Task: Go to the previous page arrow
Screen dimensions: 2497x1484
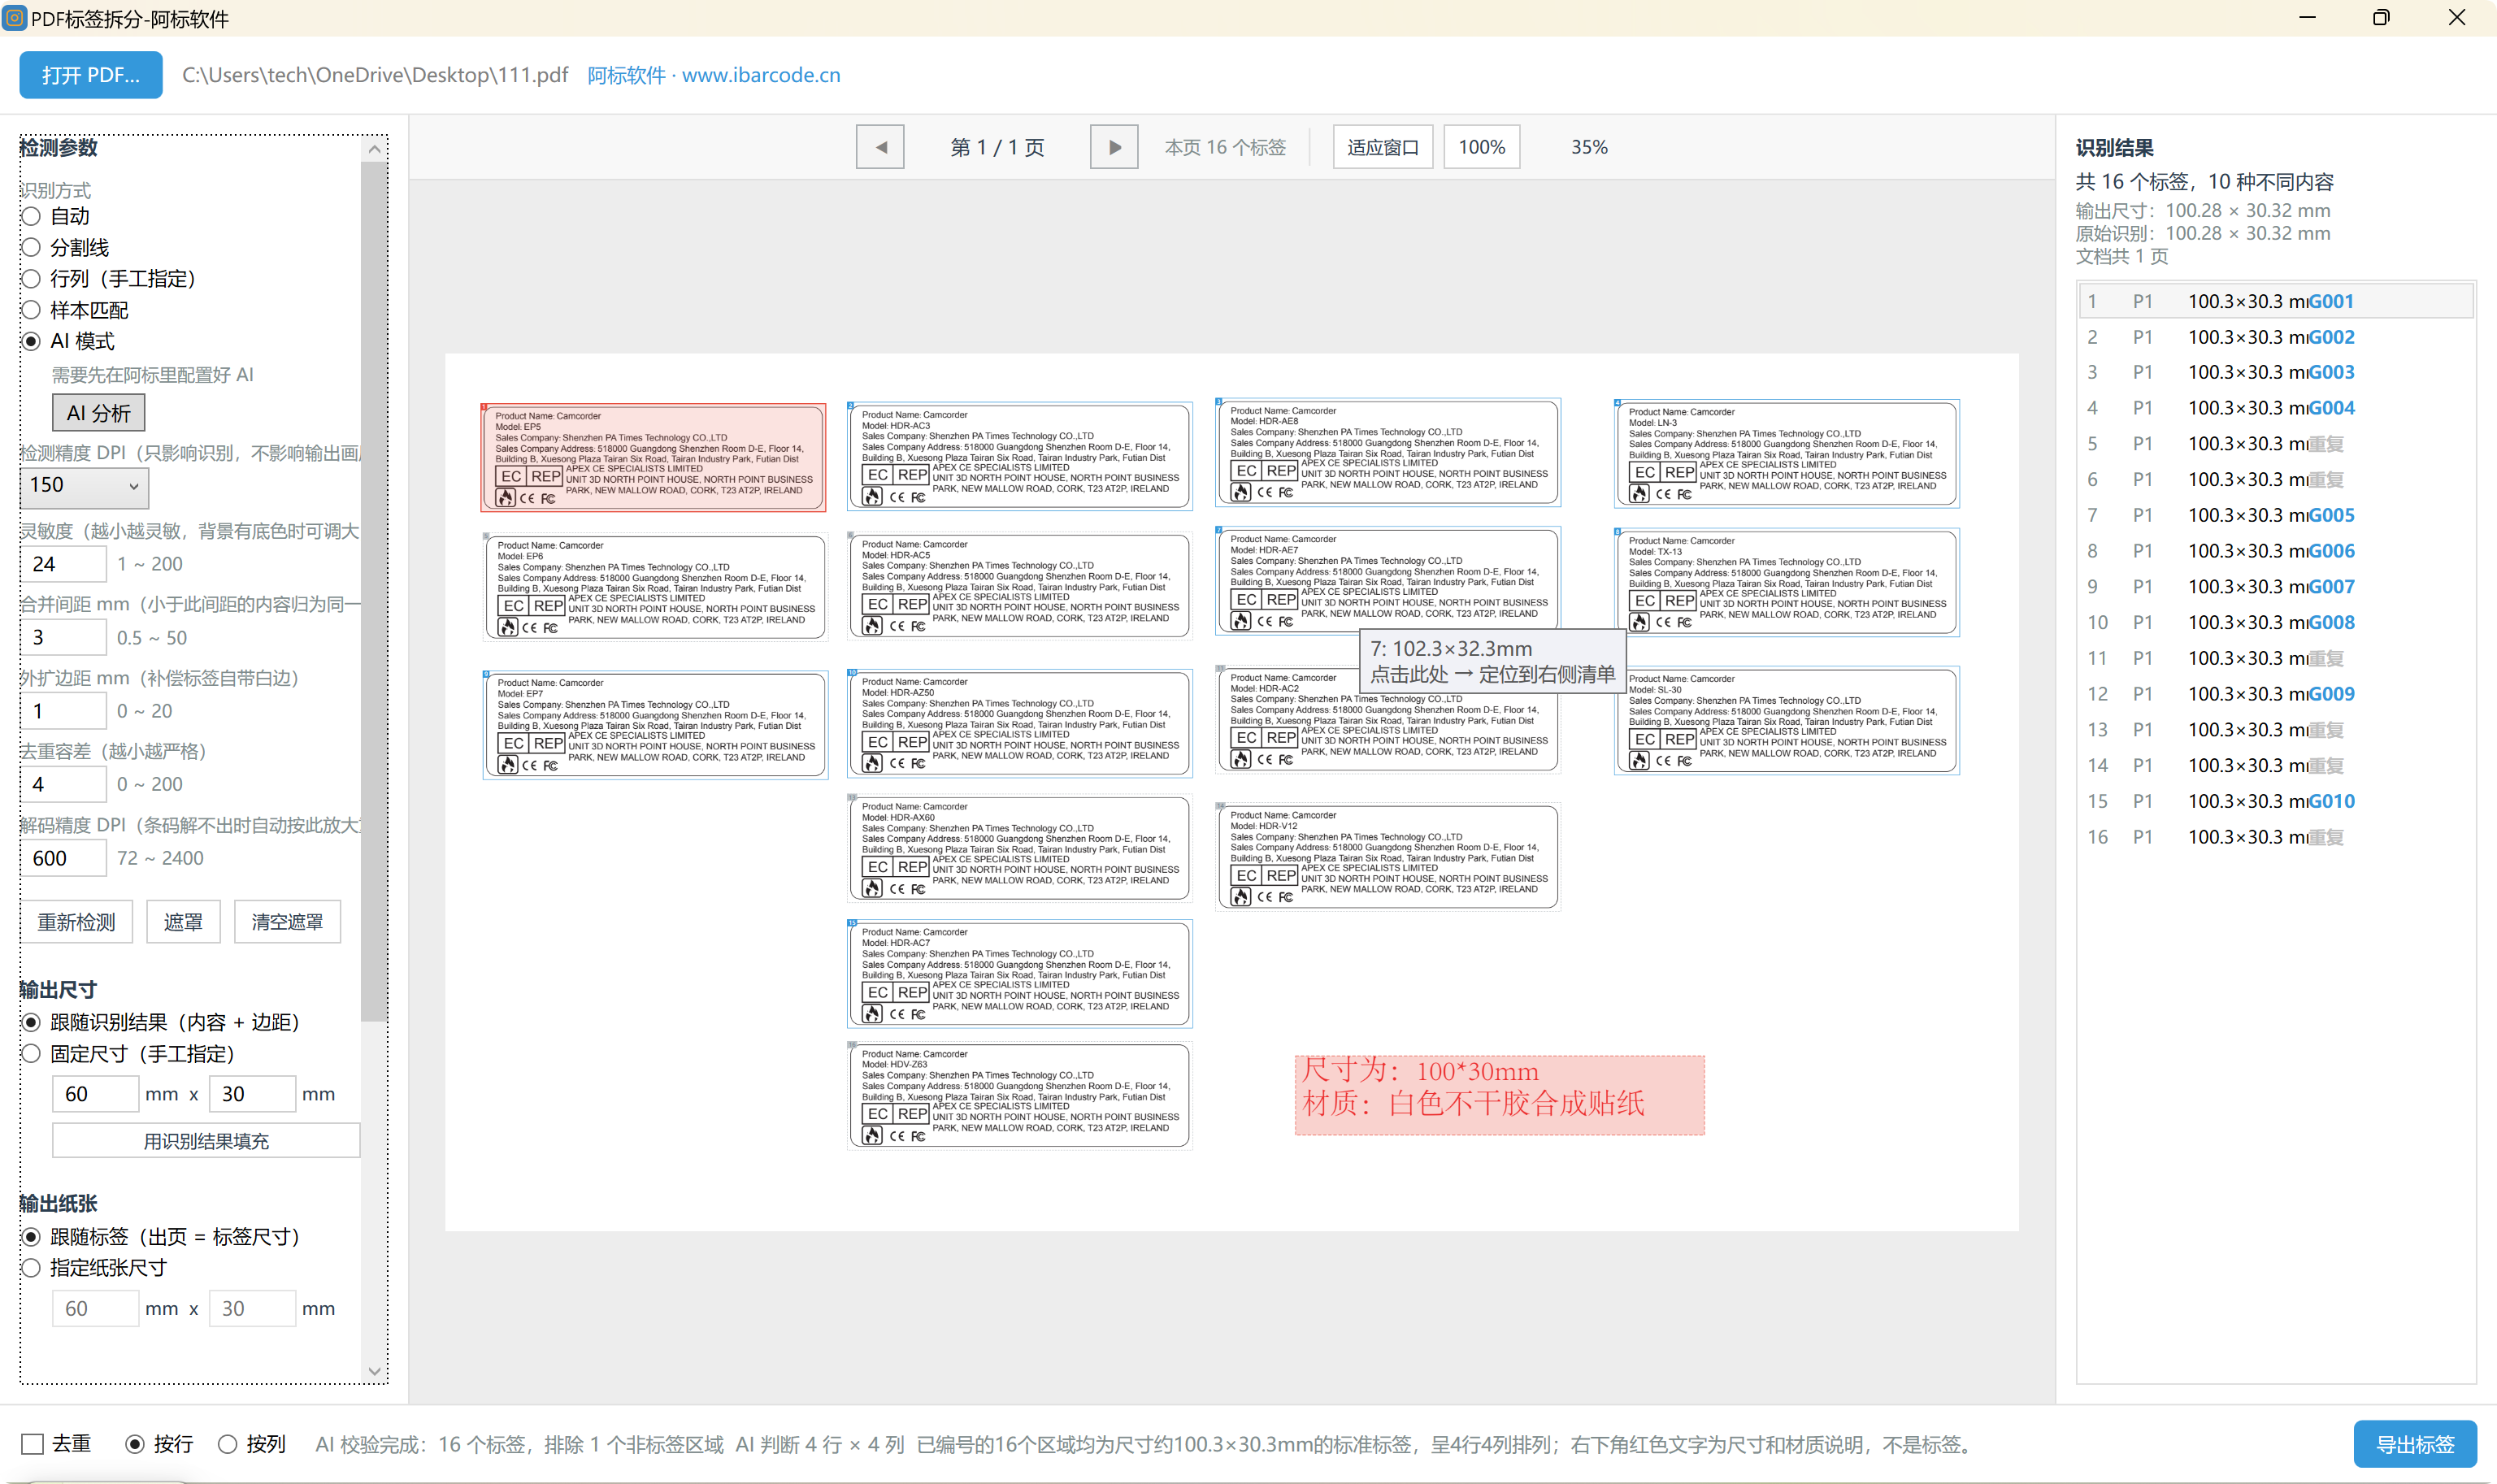Action: click(x=880, y=147)
